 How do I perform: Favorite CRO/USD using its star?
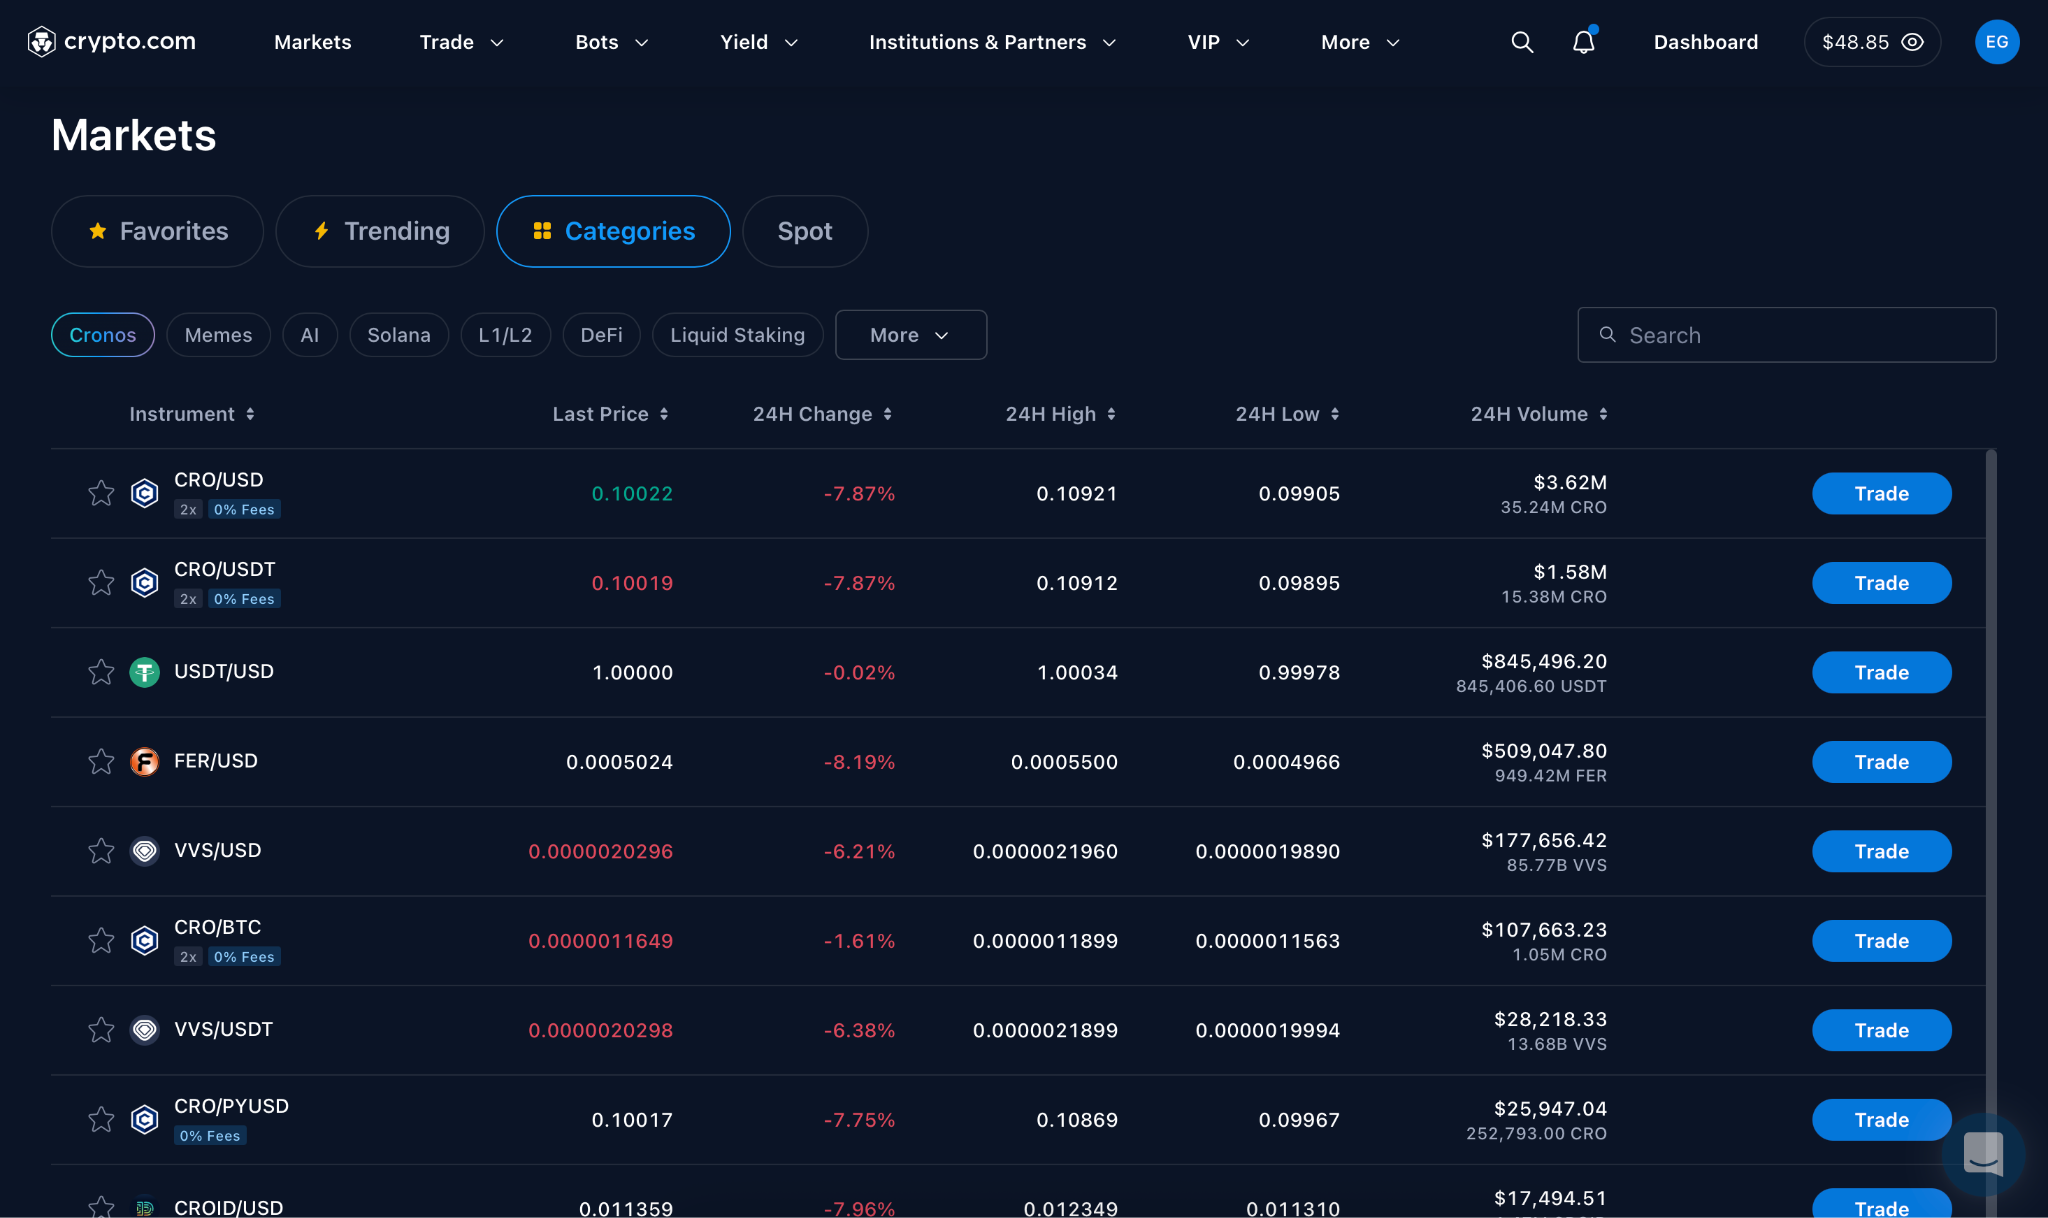pyautogui.click(x=101, y=493)
